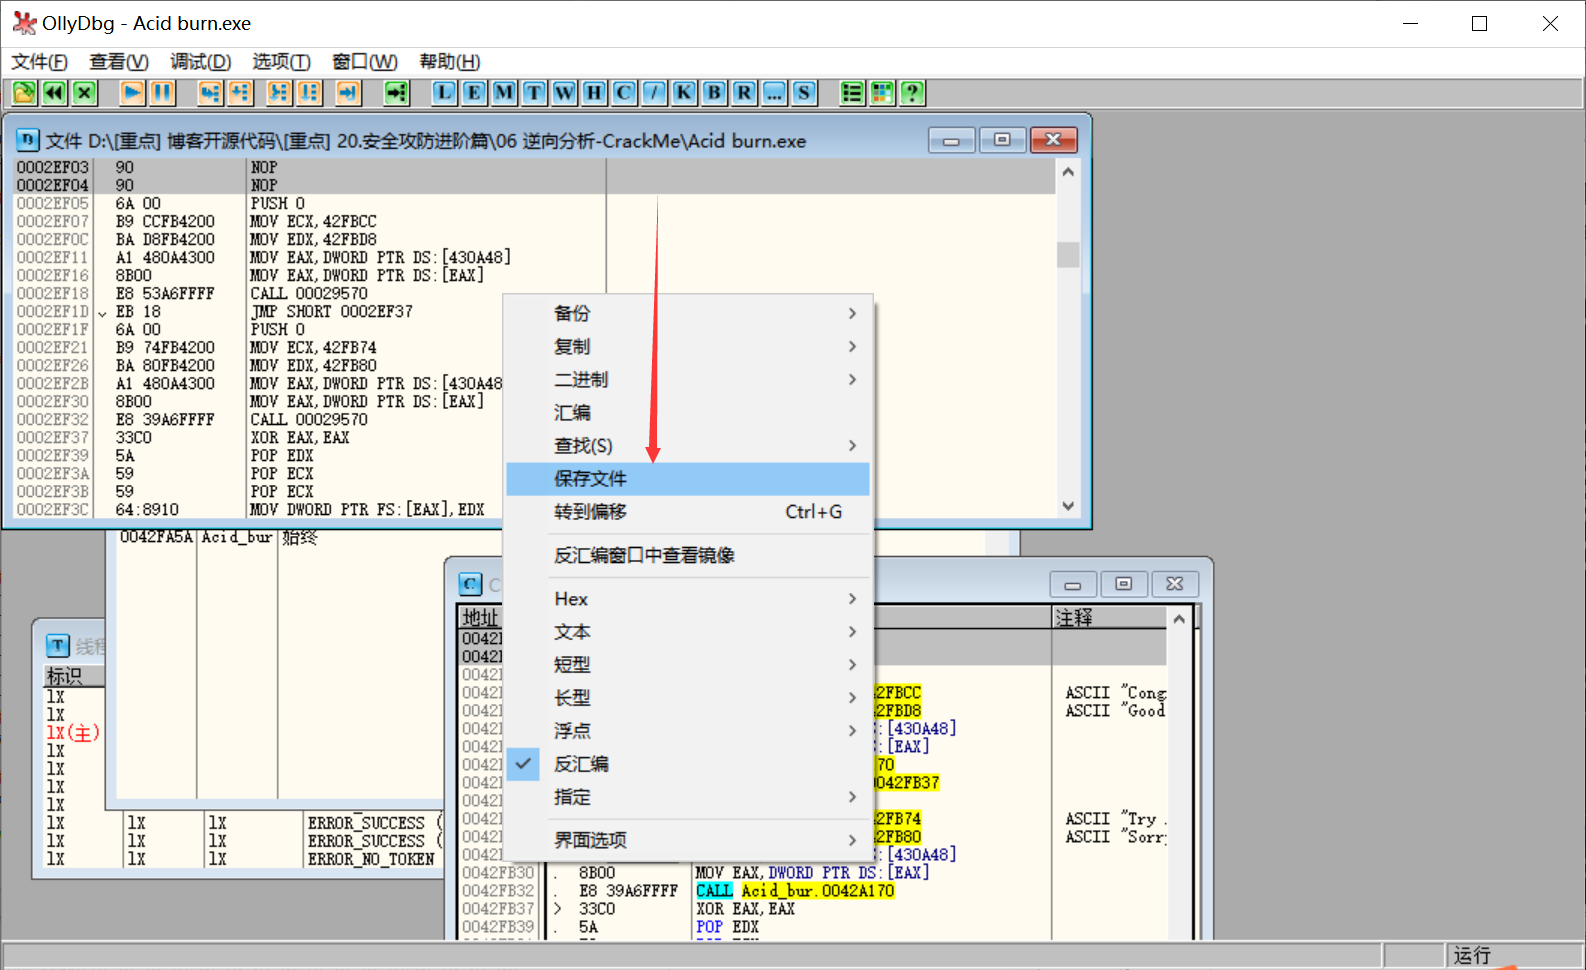This screenshot has width=1586, height=970.
Task: Click scroll up arrow in file dump window
Action: 1068,172
